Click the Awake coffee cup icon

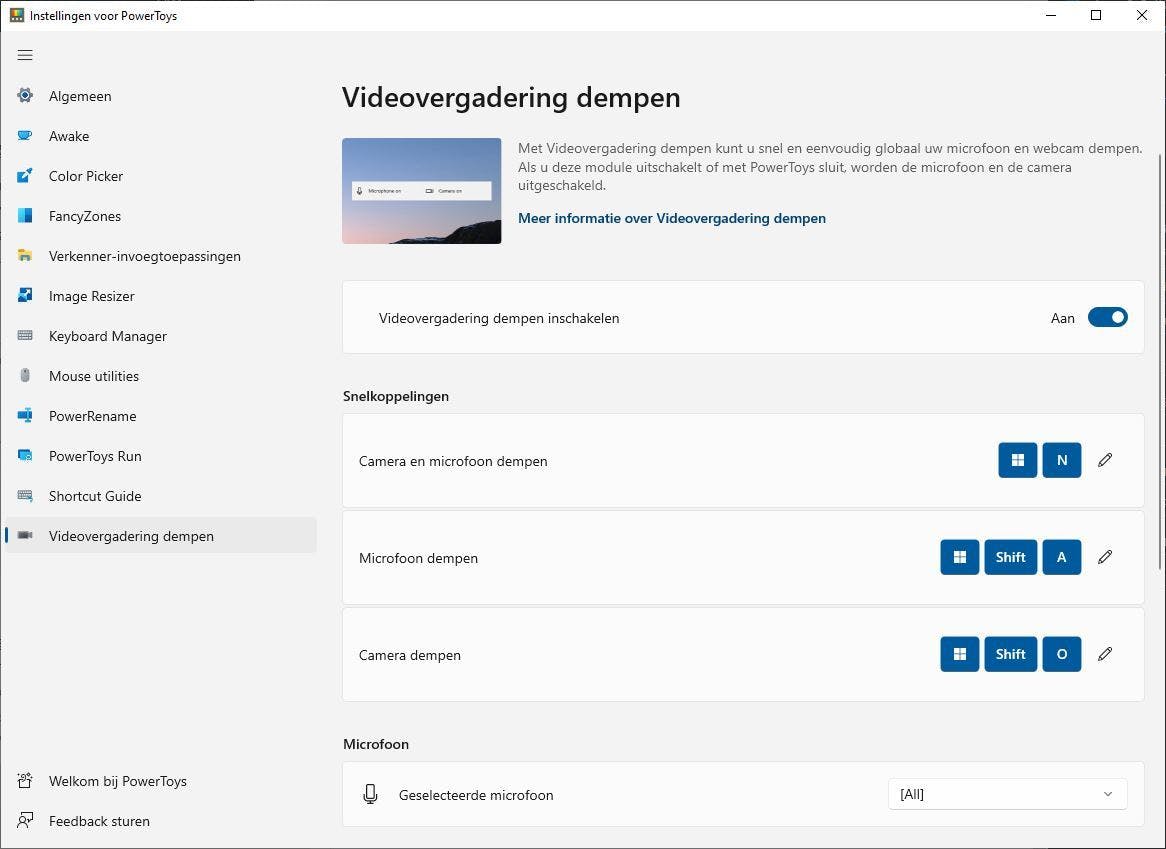pyautogui.click(x=25, y=136)
